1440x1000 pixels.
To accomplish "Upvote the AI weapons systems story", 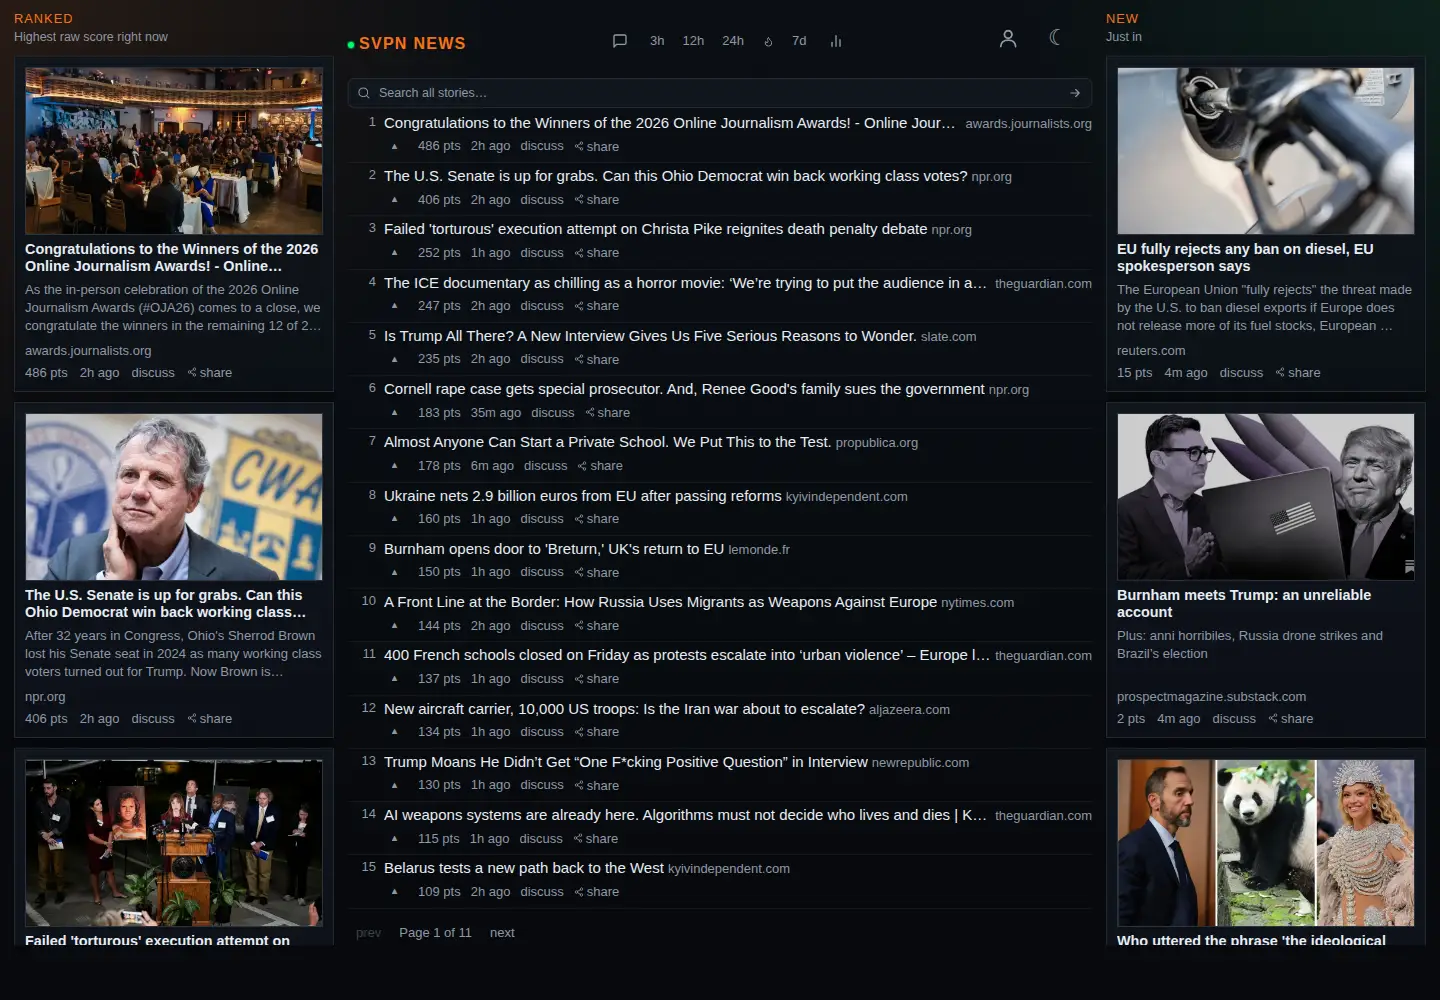I will click(395, 839).
